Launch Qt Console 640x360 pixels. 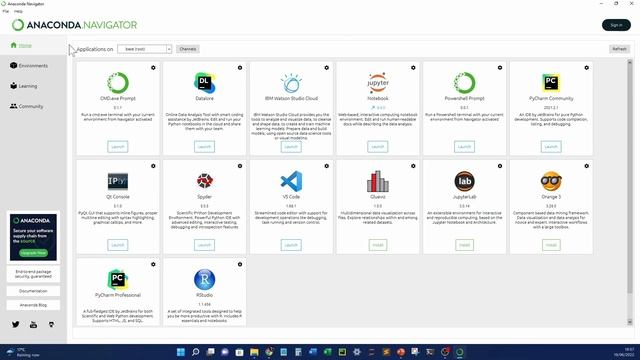coord(118,245)
